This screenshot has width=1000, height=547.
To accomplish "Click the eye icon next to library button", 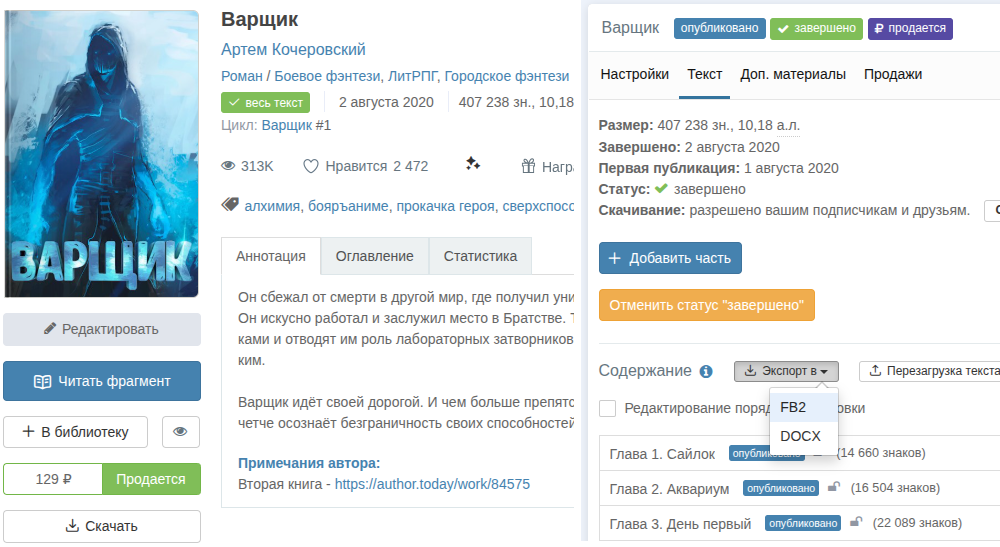I will pos(180,432).
